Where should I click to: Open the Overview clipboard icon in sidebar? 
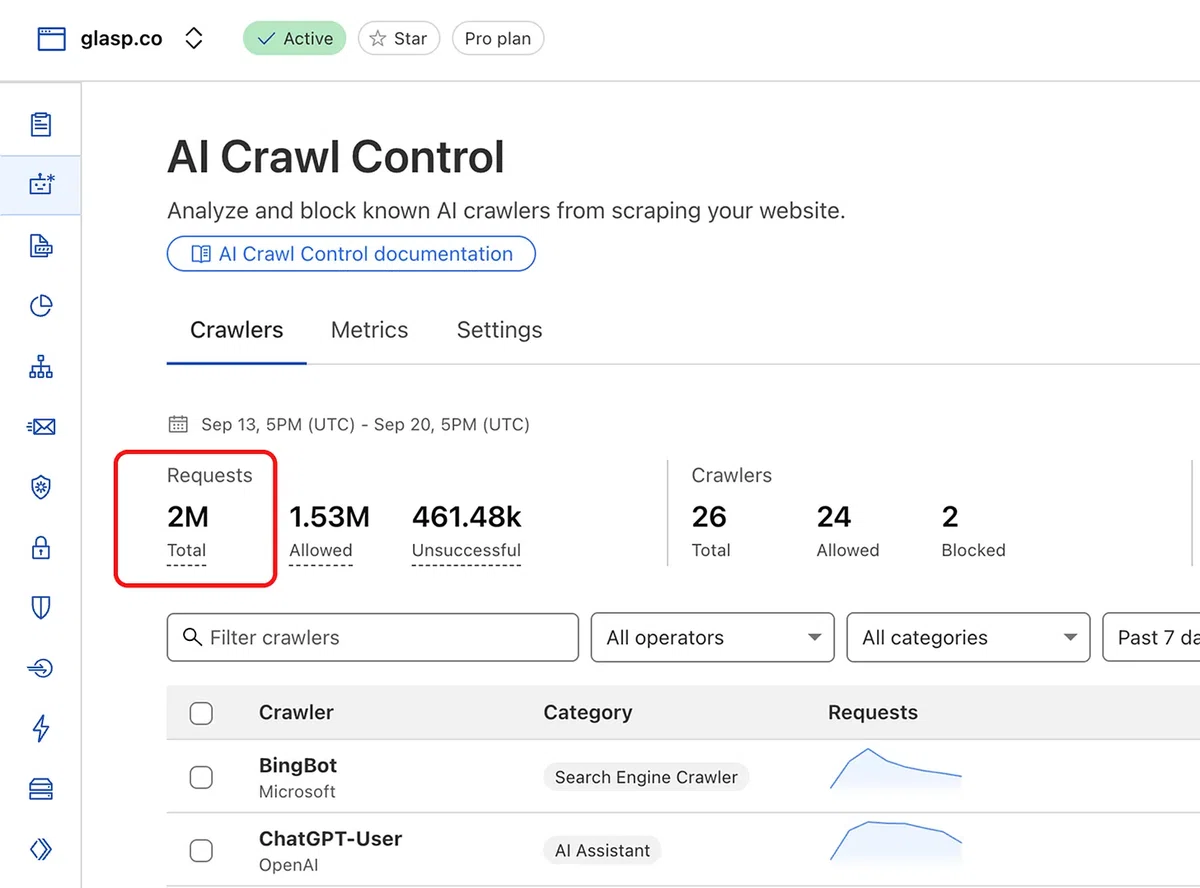pyautogui.click(x=41, y=125)
